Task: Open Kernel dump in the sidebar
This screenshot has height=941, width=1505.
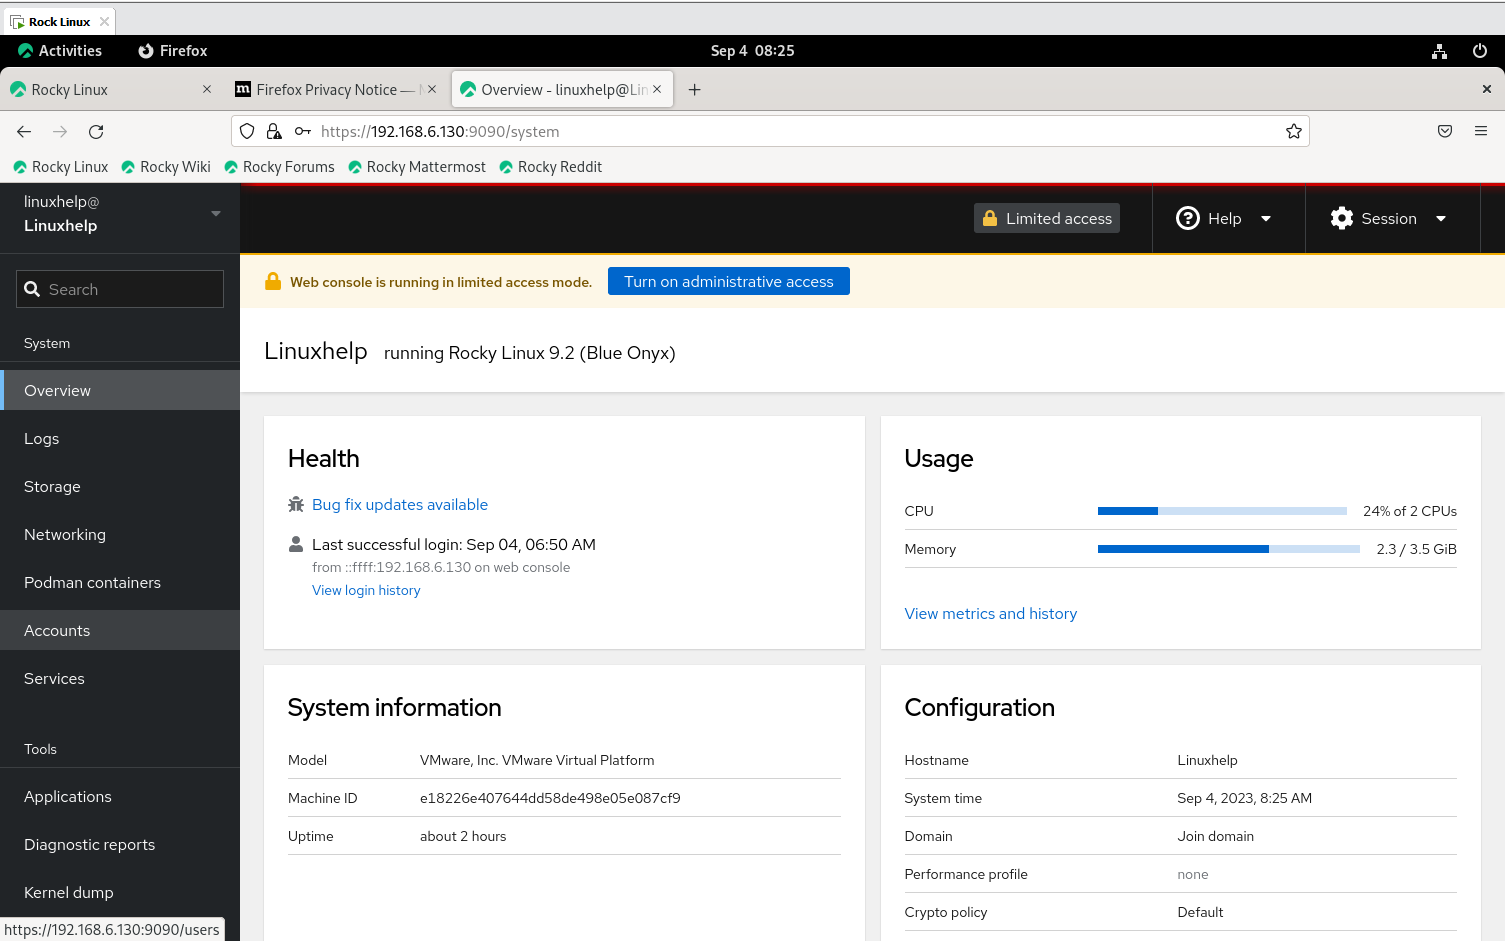Action: click(x=120, y=892)
